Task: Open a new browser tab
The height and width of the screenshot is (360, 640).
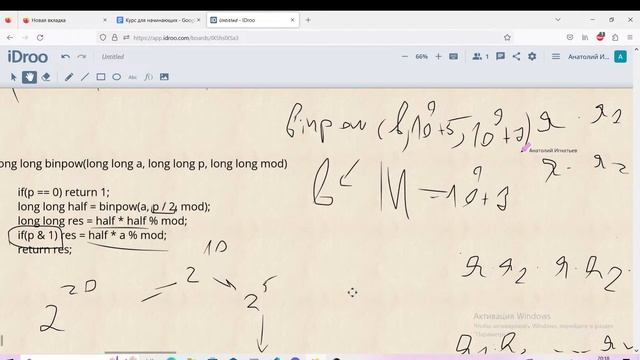Action: pyautogui.click(x=308, y=20)
